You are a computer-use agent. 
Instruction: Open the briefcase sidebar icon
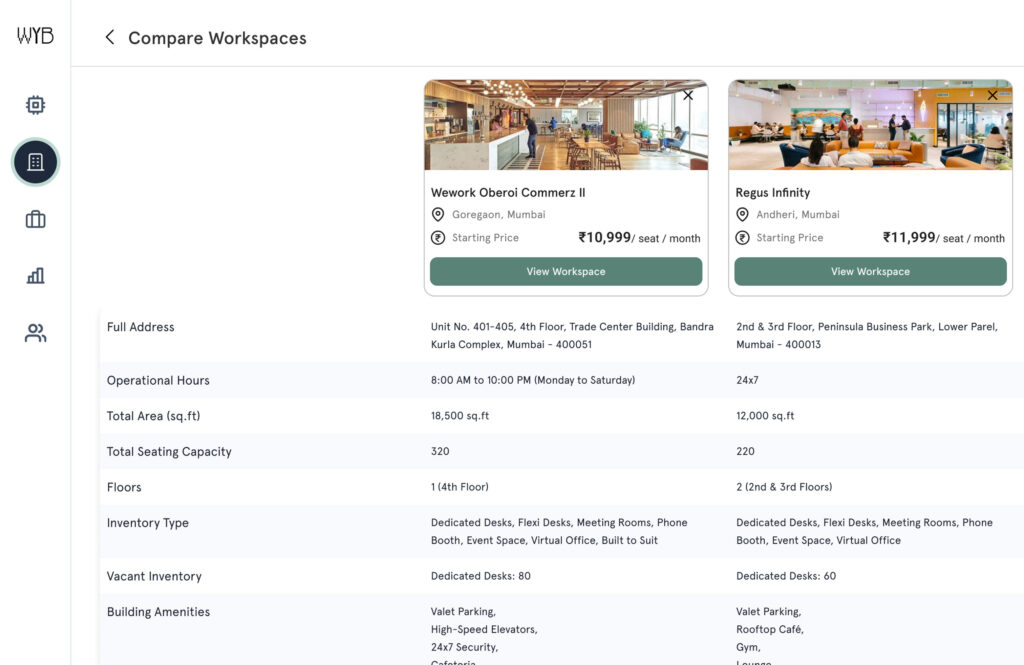click(35, 219)
